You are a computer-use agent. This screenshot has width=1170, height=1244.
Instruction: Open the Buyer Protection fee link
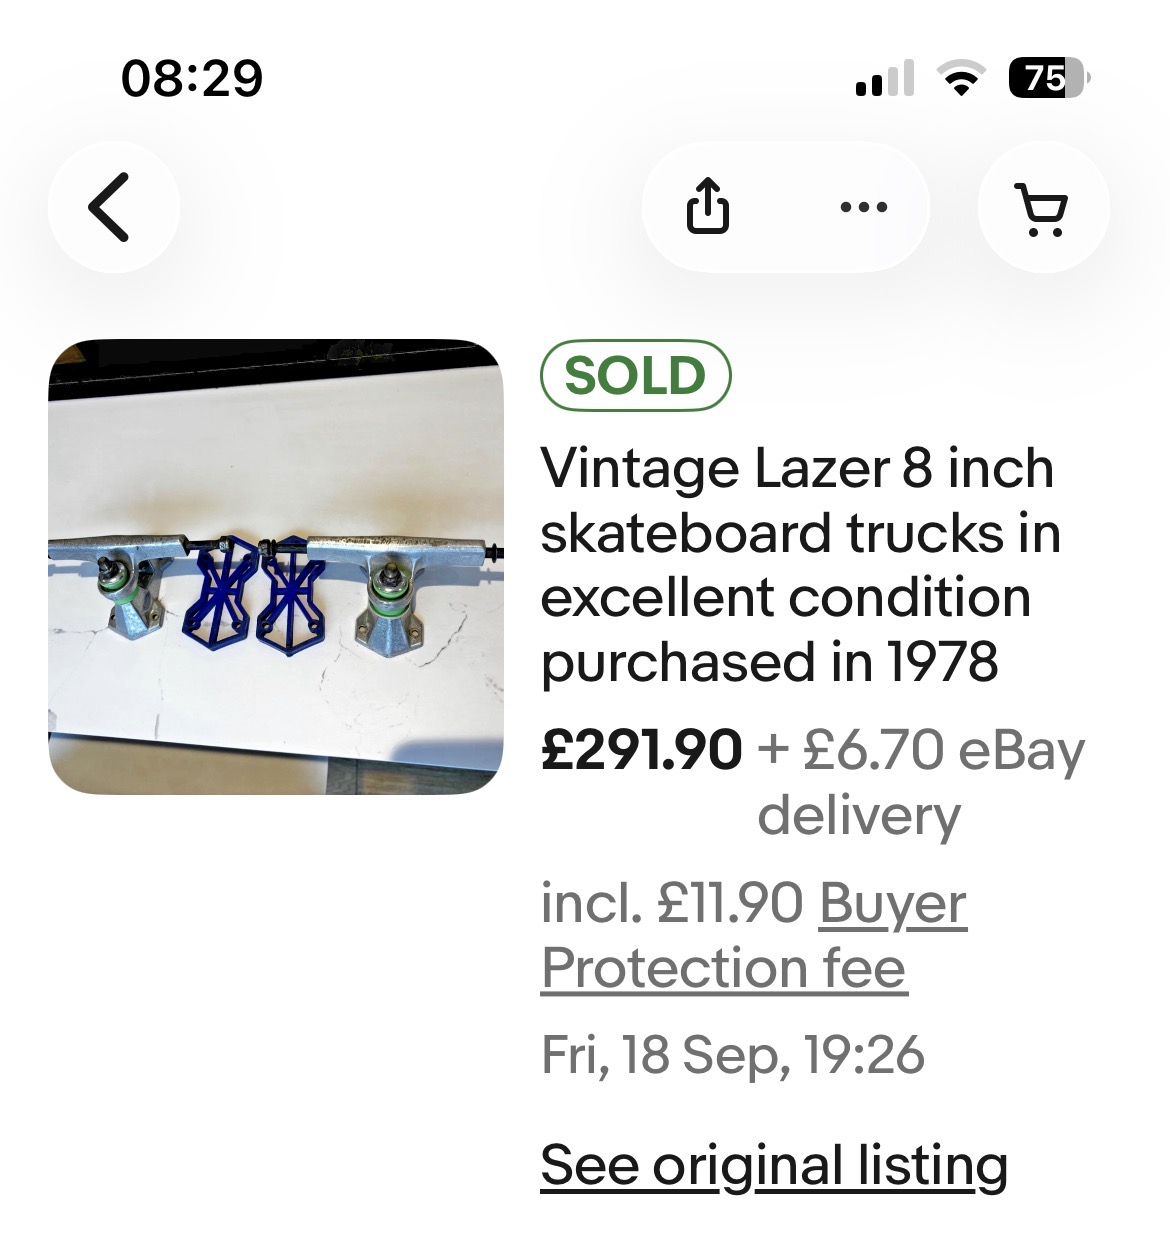pos(754,936)
